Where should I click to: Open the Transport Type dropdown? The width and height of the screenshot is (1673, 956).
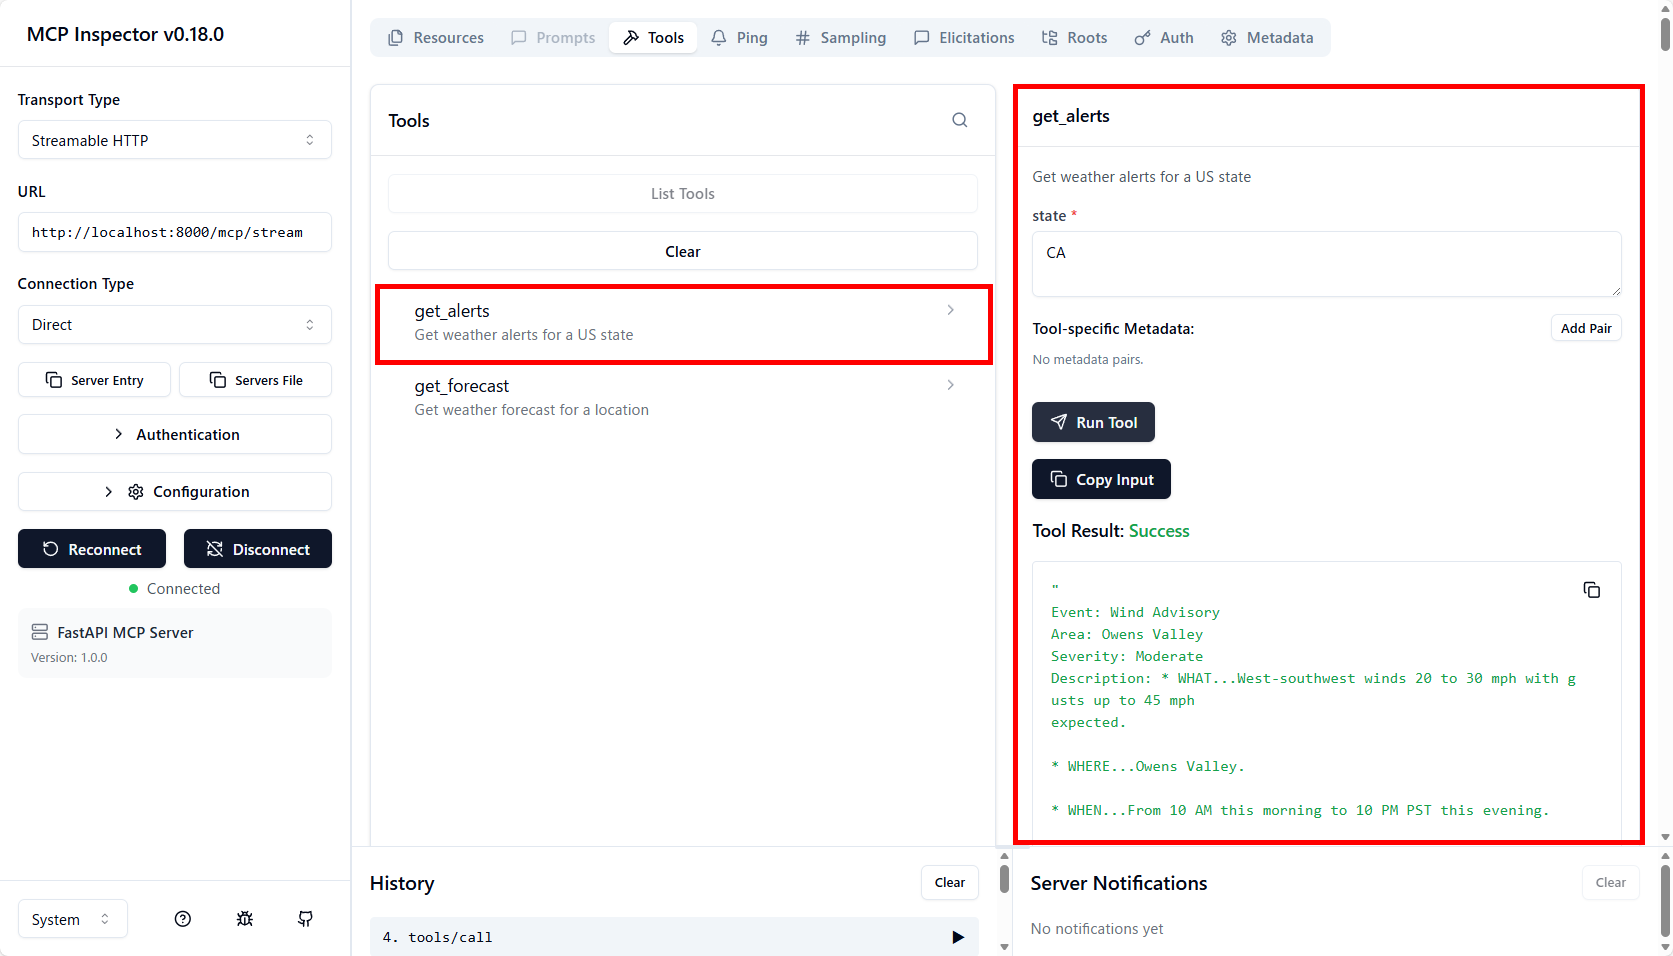click(x=174, y=140)
